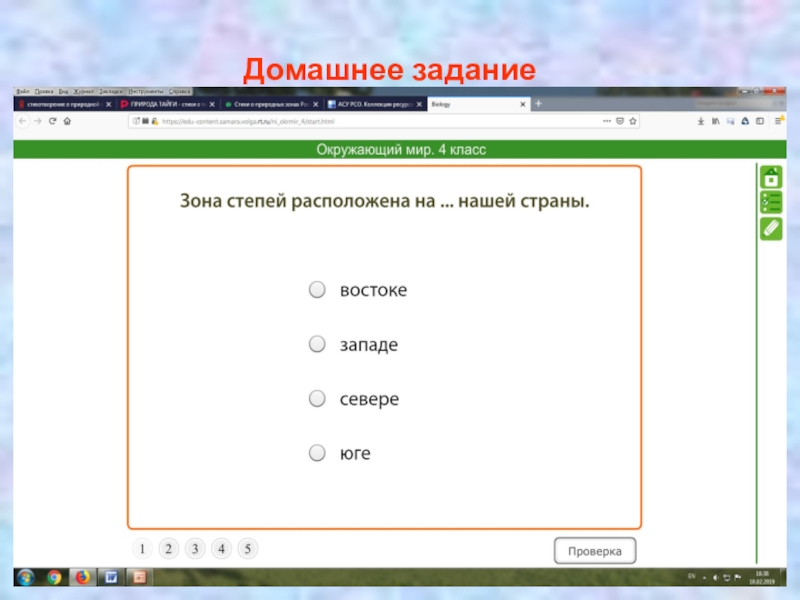Click the browser back arrow
This screenshot has width=800, height=600.
[x=22, y=121]
